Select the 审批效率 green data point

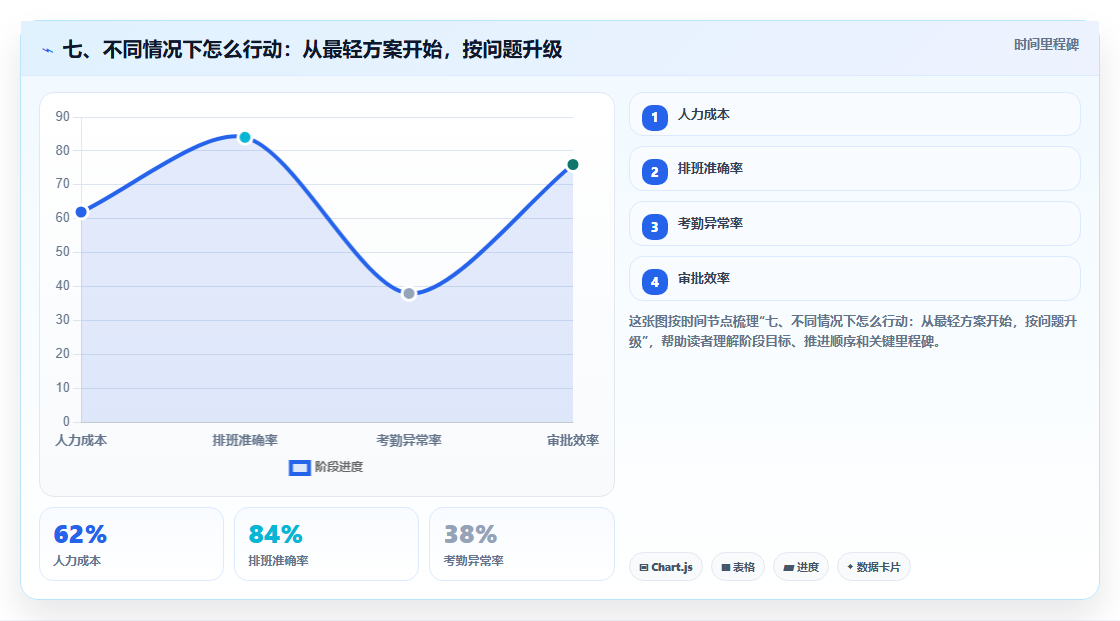572,165
